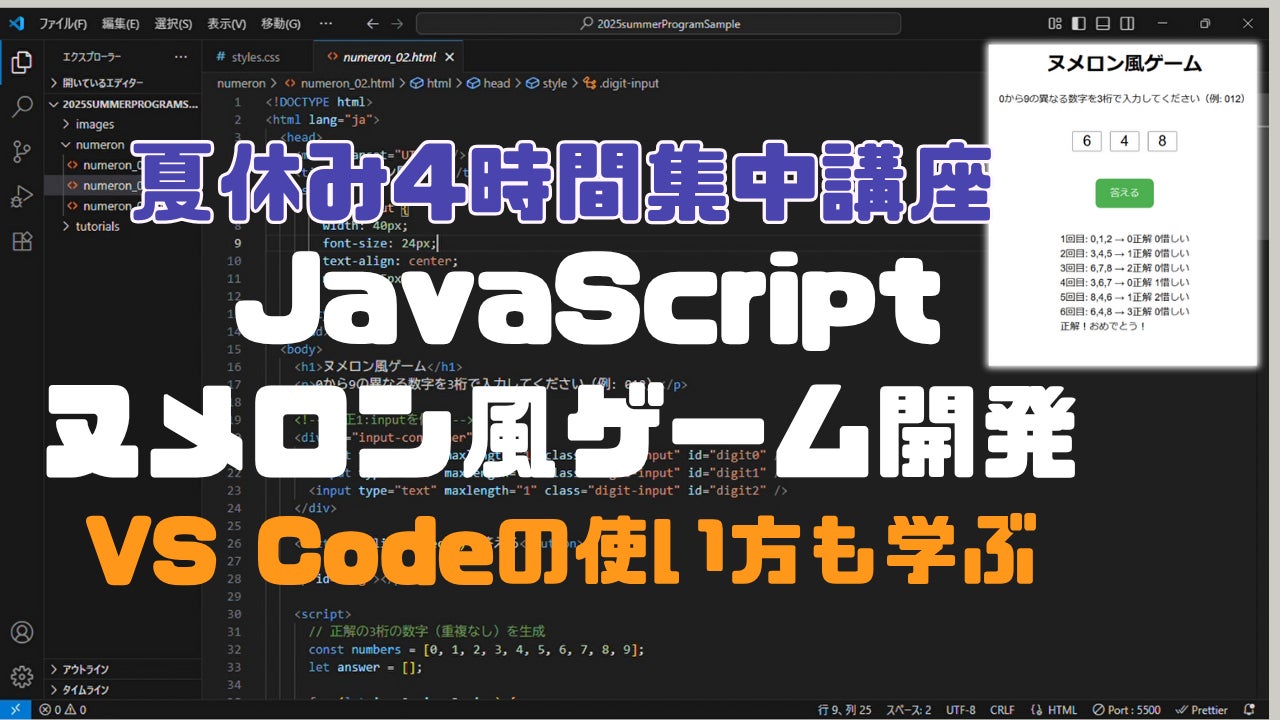Open the Explorer view in activity bar
Viewport: 1280px width, 720px height.
[21, 64]
